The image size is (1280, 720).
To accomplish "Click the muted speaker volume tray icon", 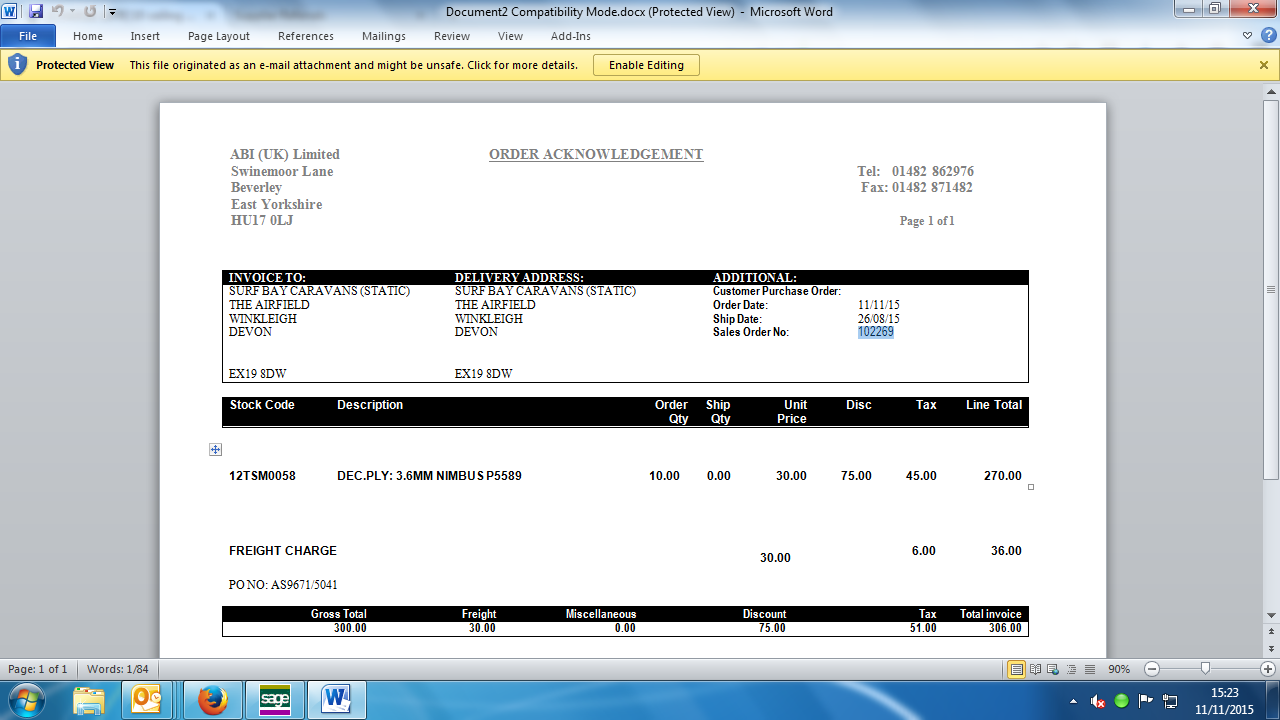I will pyautogui.click(x=1098, y=700).
